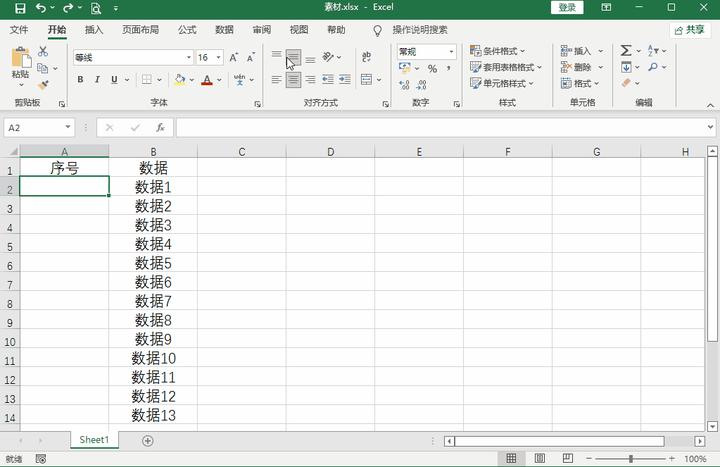
Task: Activate the Format Painter brush
Action: 43,85
